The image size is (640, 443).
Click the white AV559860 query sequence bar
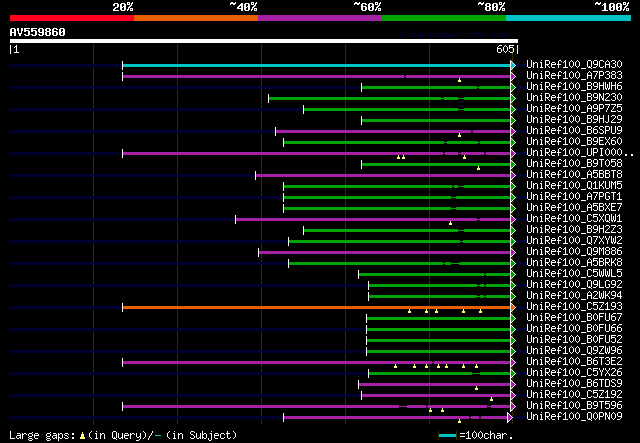(x=264, y=41)
